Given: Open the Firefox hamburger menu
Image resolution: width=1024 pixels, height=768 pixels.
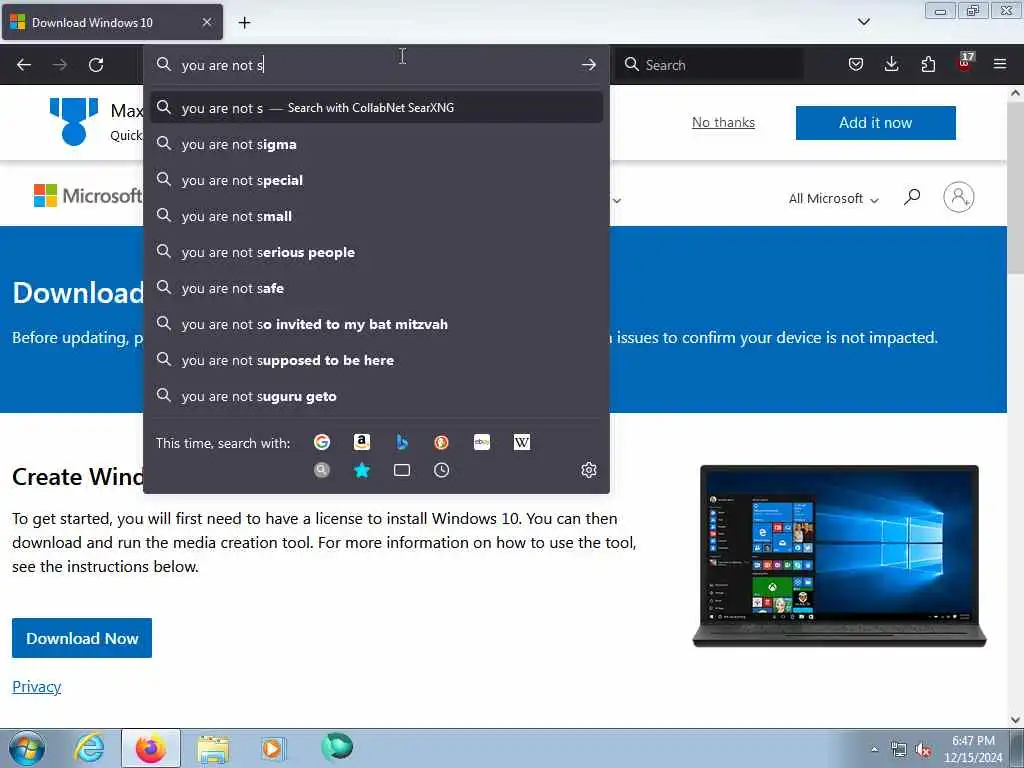Looking at the screenshot, I should (1000, 64).
